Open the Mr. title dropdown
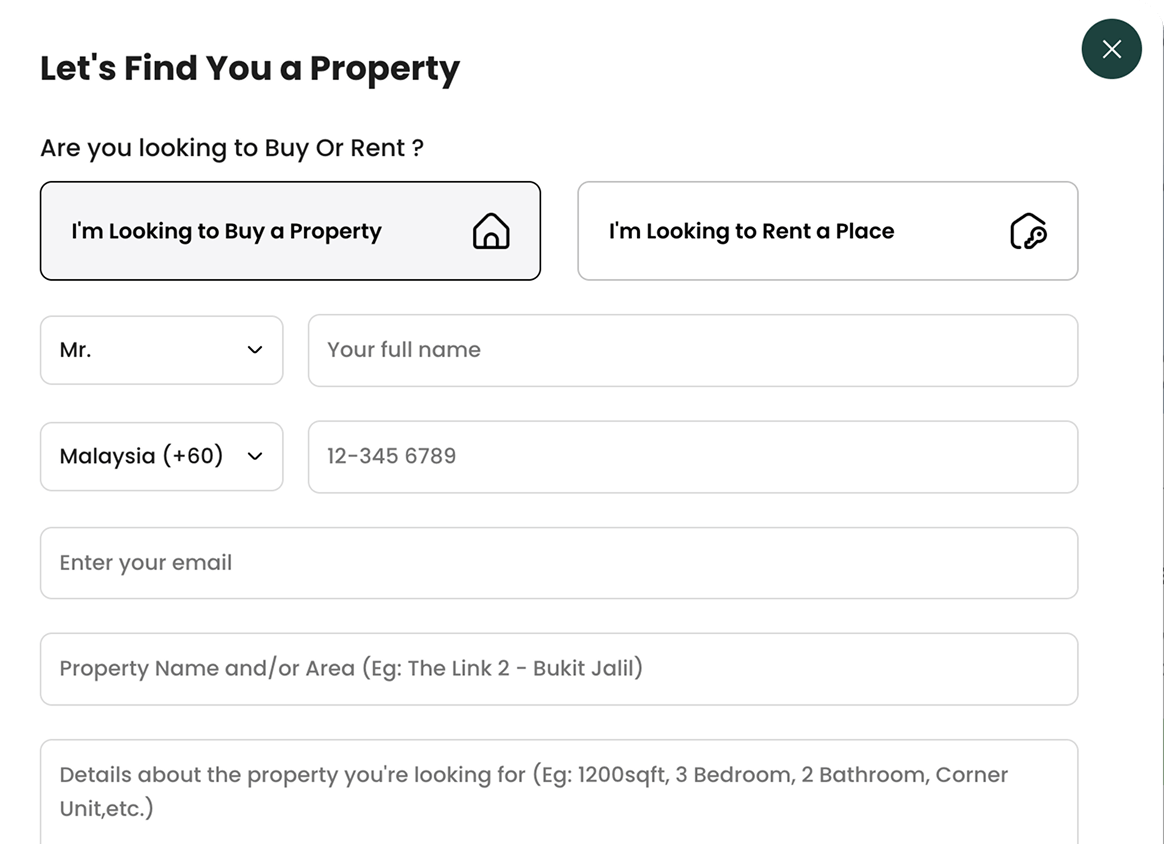 (161, 350)
